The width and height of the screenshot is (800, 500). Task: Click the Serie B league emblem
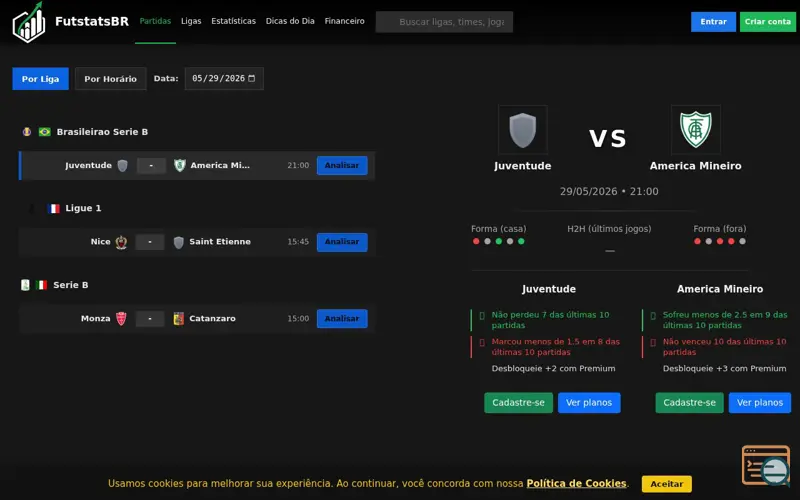pos(25,285)
